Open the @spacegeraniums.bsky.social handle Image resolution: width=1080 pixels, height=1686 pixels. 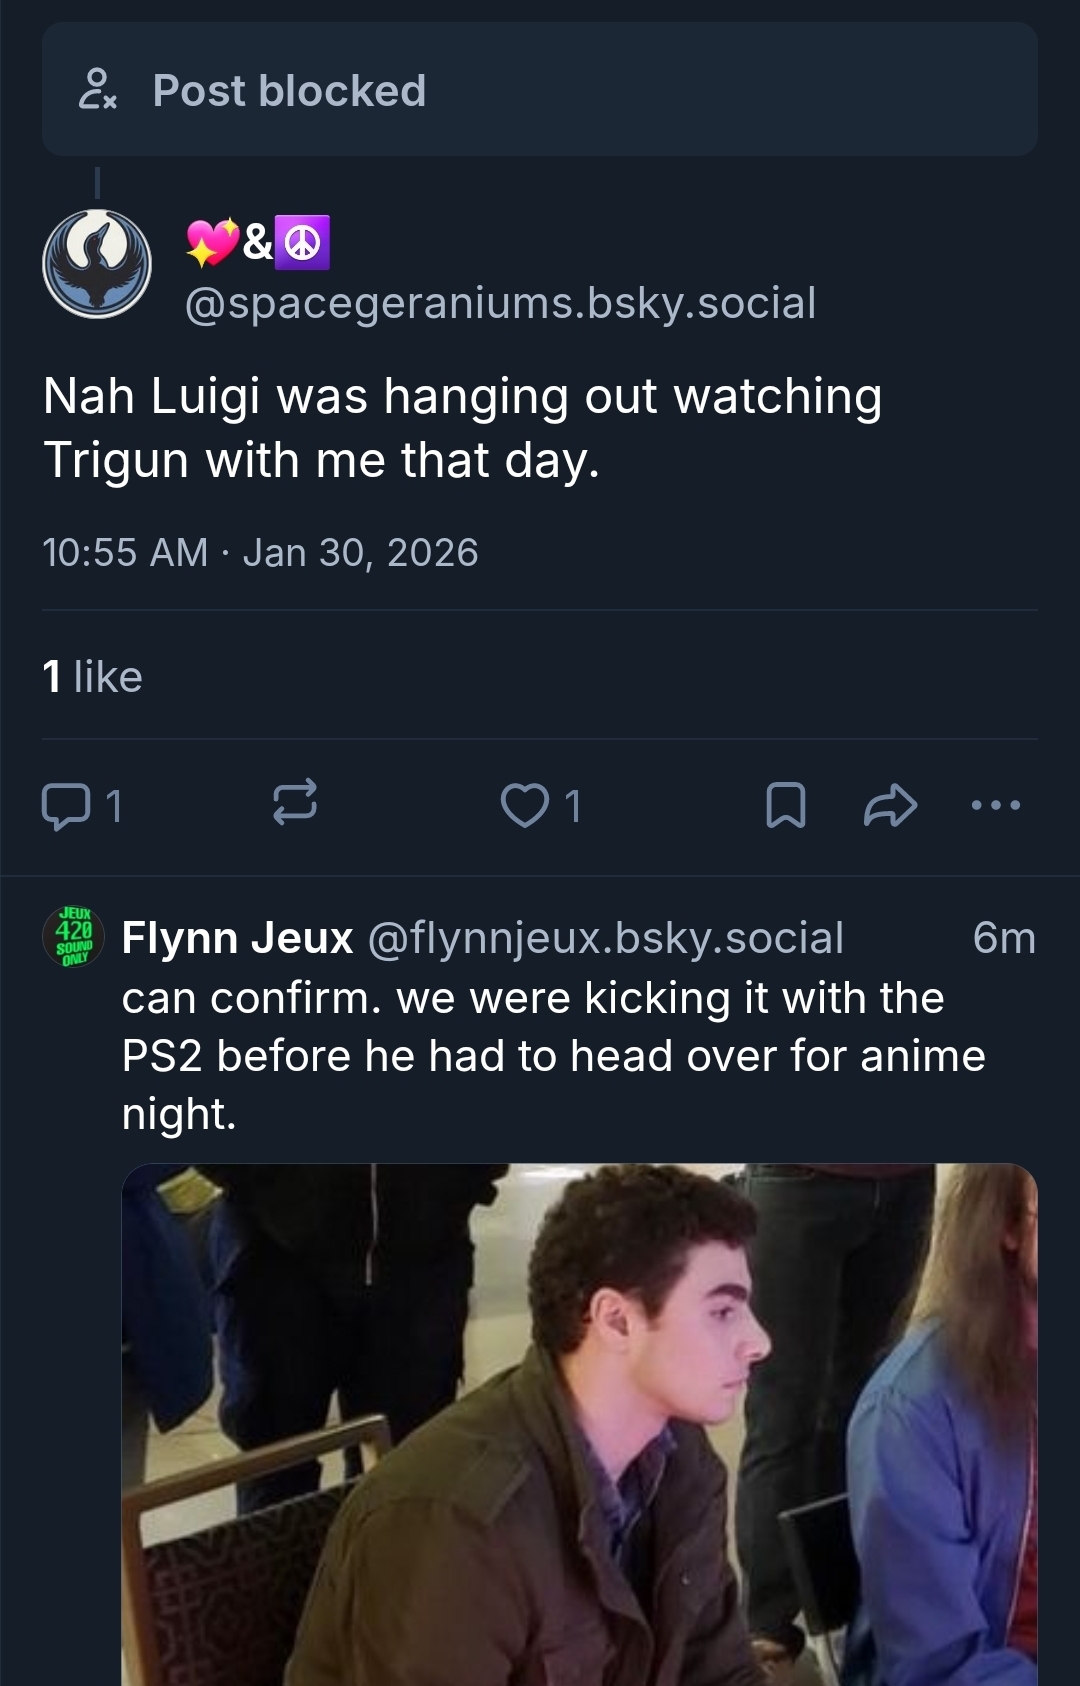500,303
